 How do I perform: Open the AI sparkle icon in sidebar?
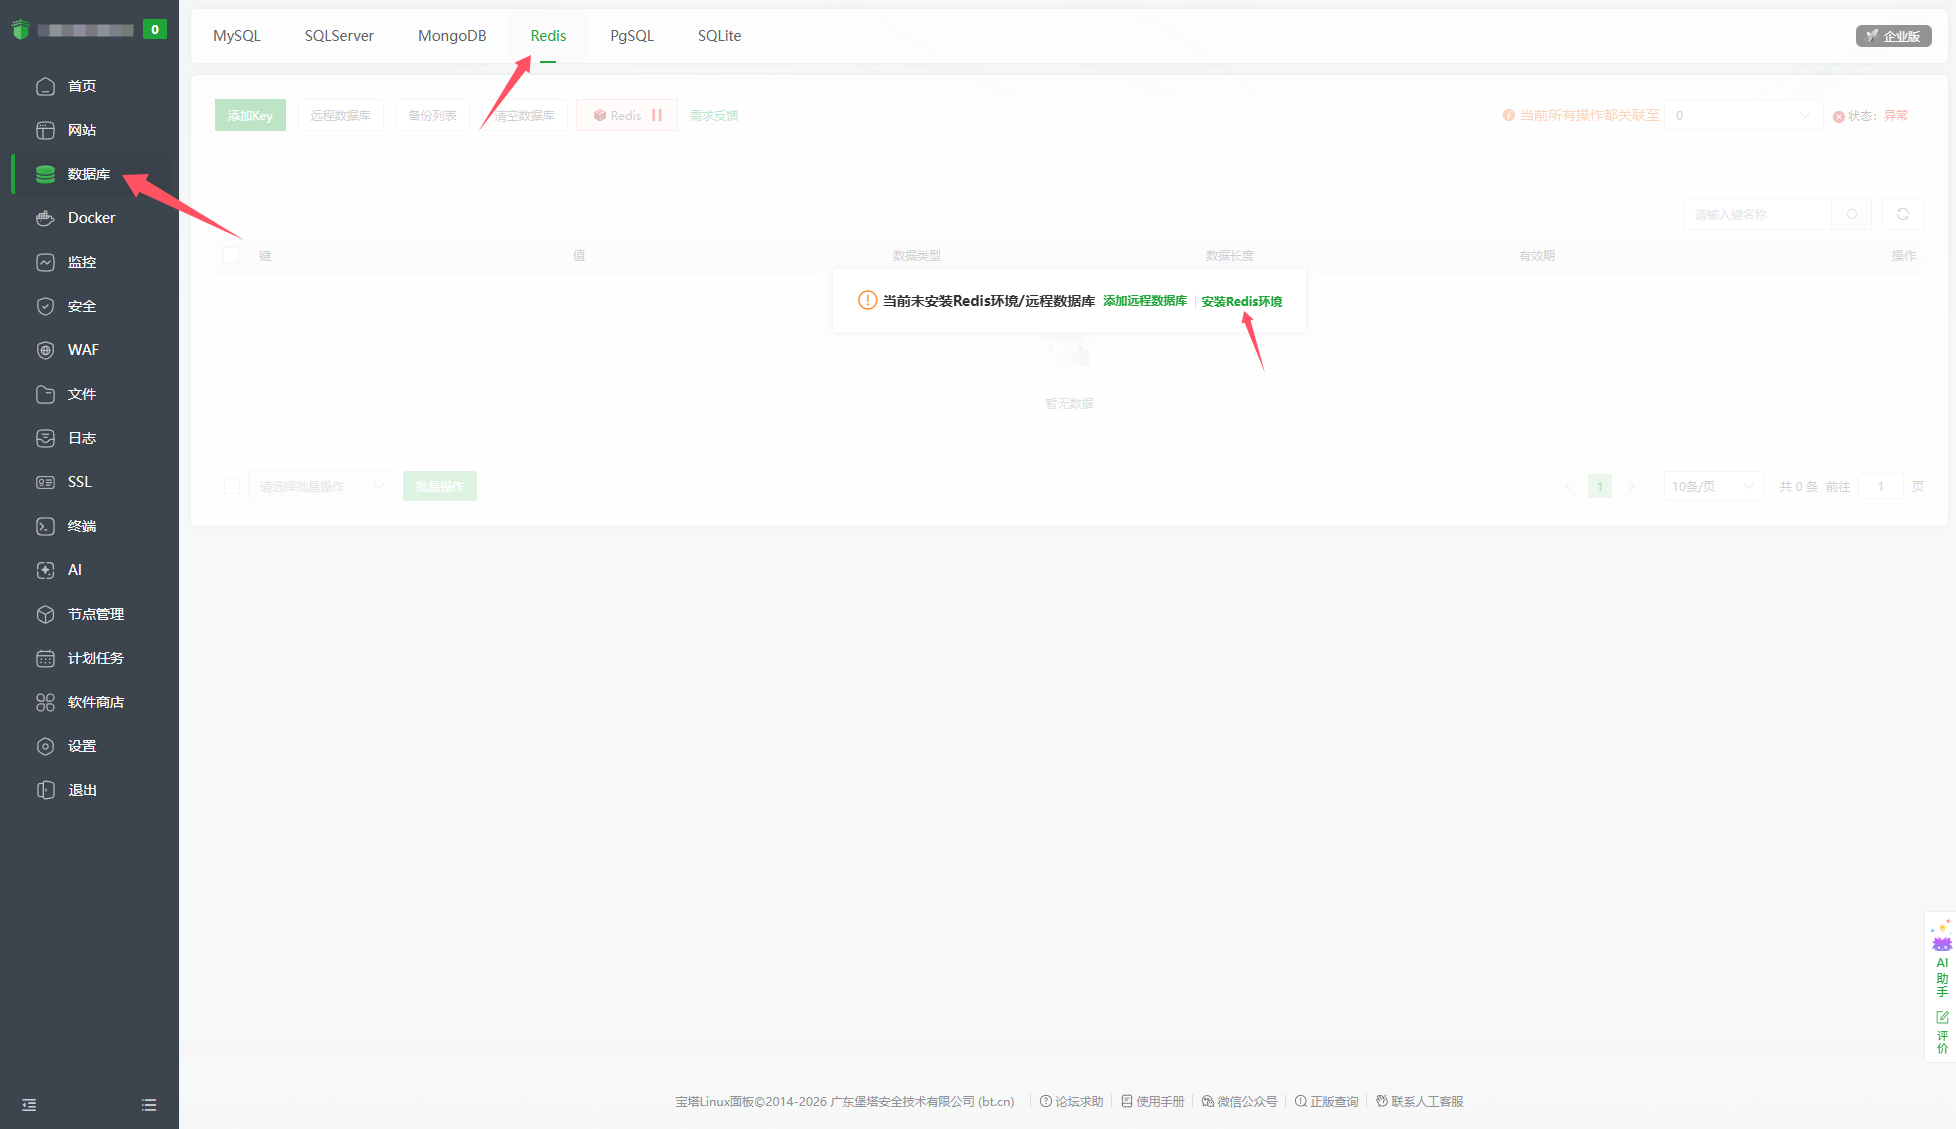click(x=45, y=570)
